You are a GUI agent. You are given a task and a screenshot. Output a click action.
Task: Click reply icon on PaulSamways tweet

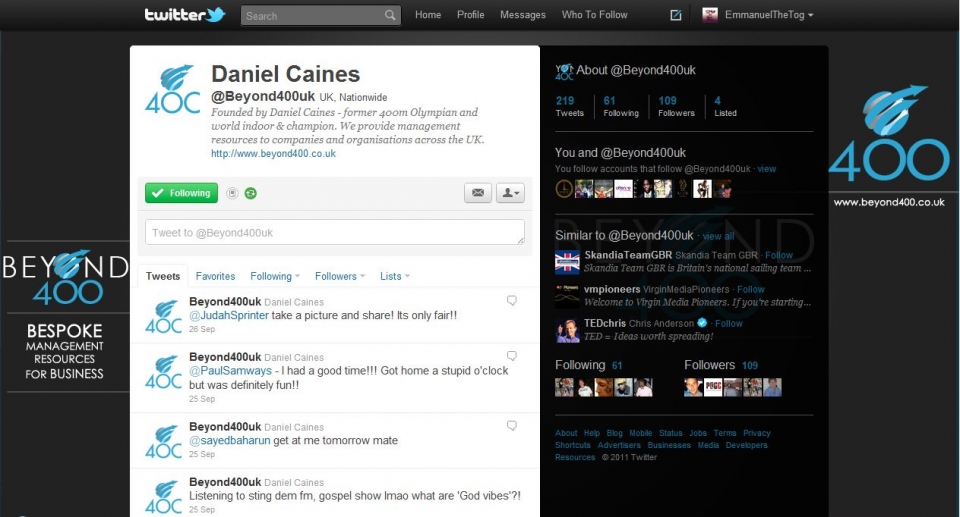click(512, 356)
